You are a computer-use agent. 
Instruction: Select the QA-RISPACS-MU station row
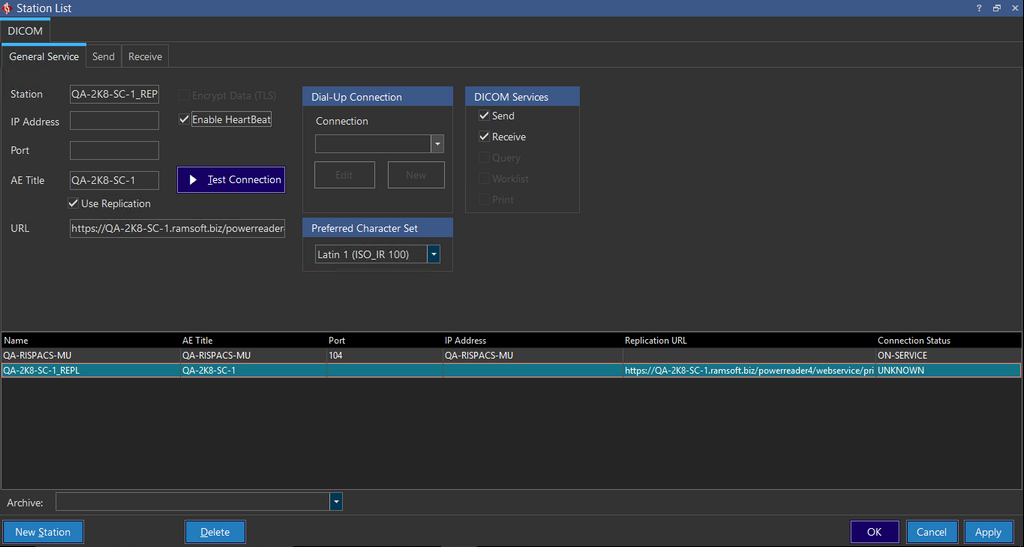click(300, 355)
